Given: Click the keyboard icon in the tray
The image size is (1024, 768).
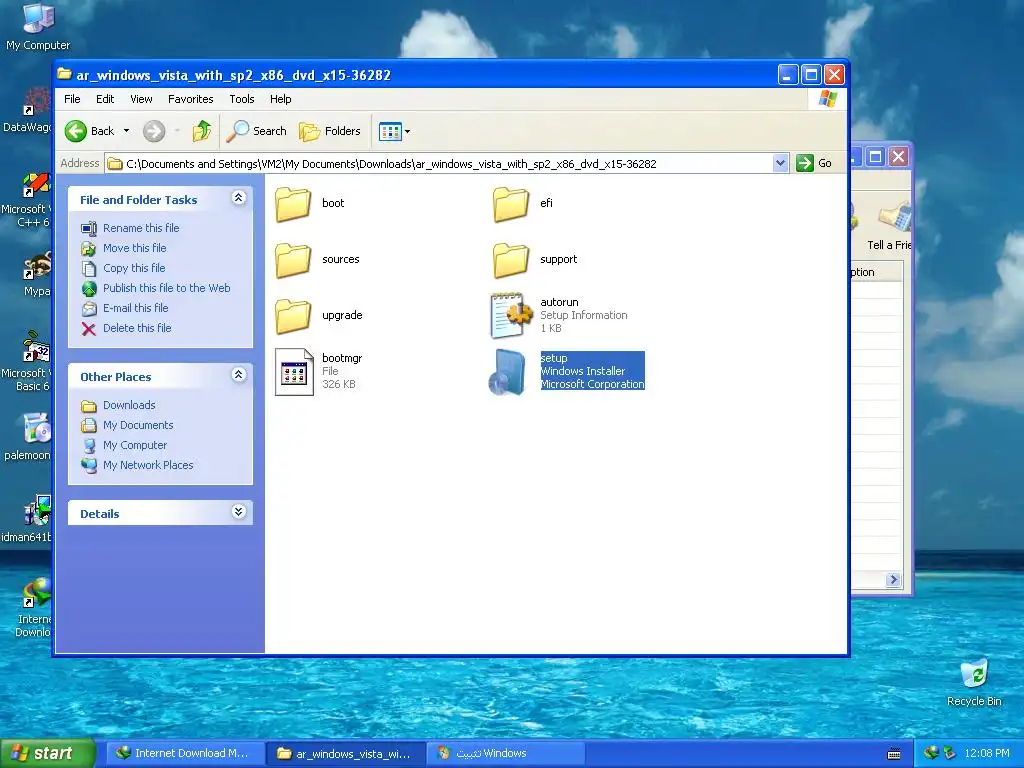Looking at the screenshot, I should [x=894, y=754].
